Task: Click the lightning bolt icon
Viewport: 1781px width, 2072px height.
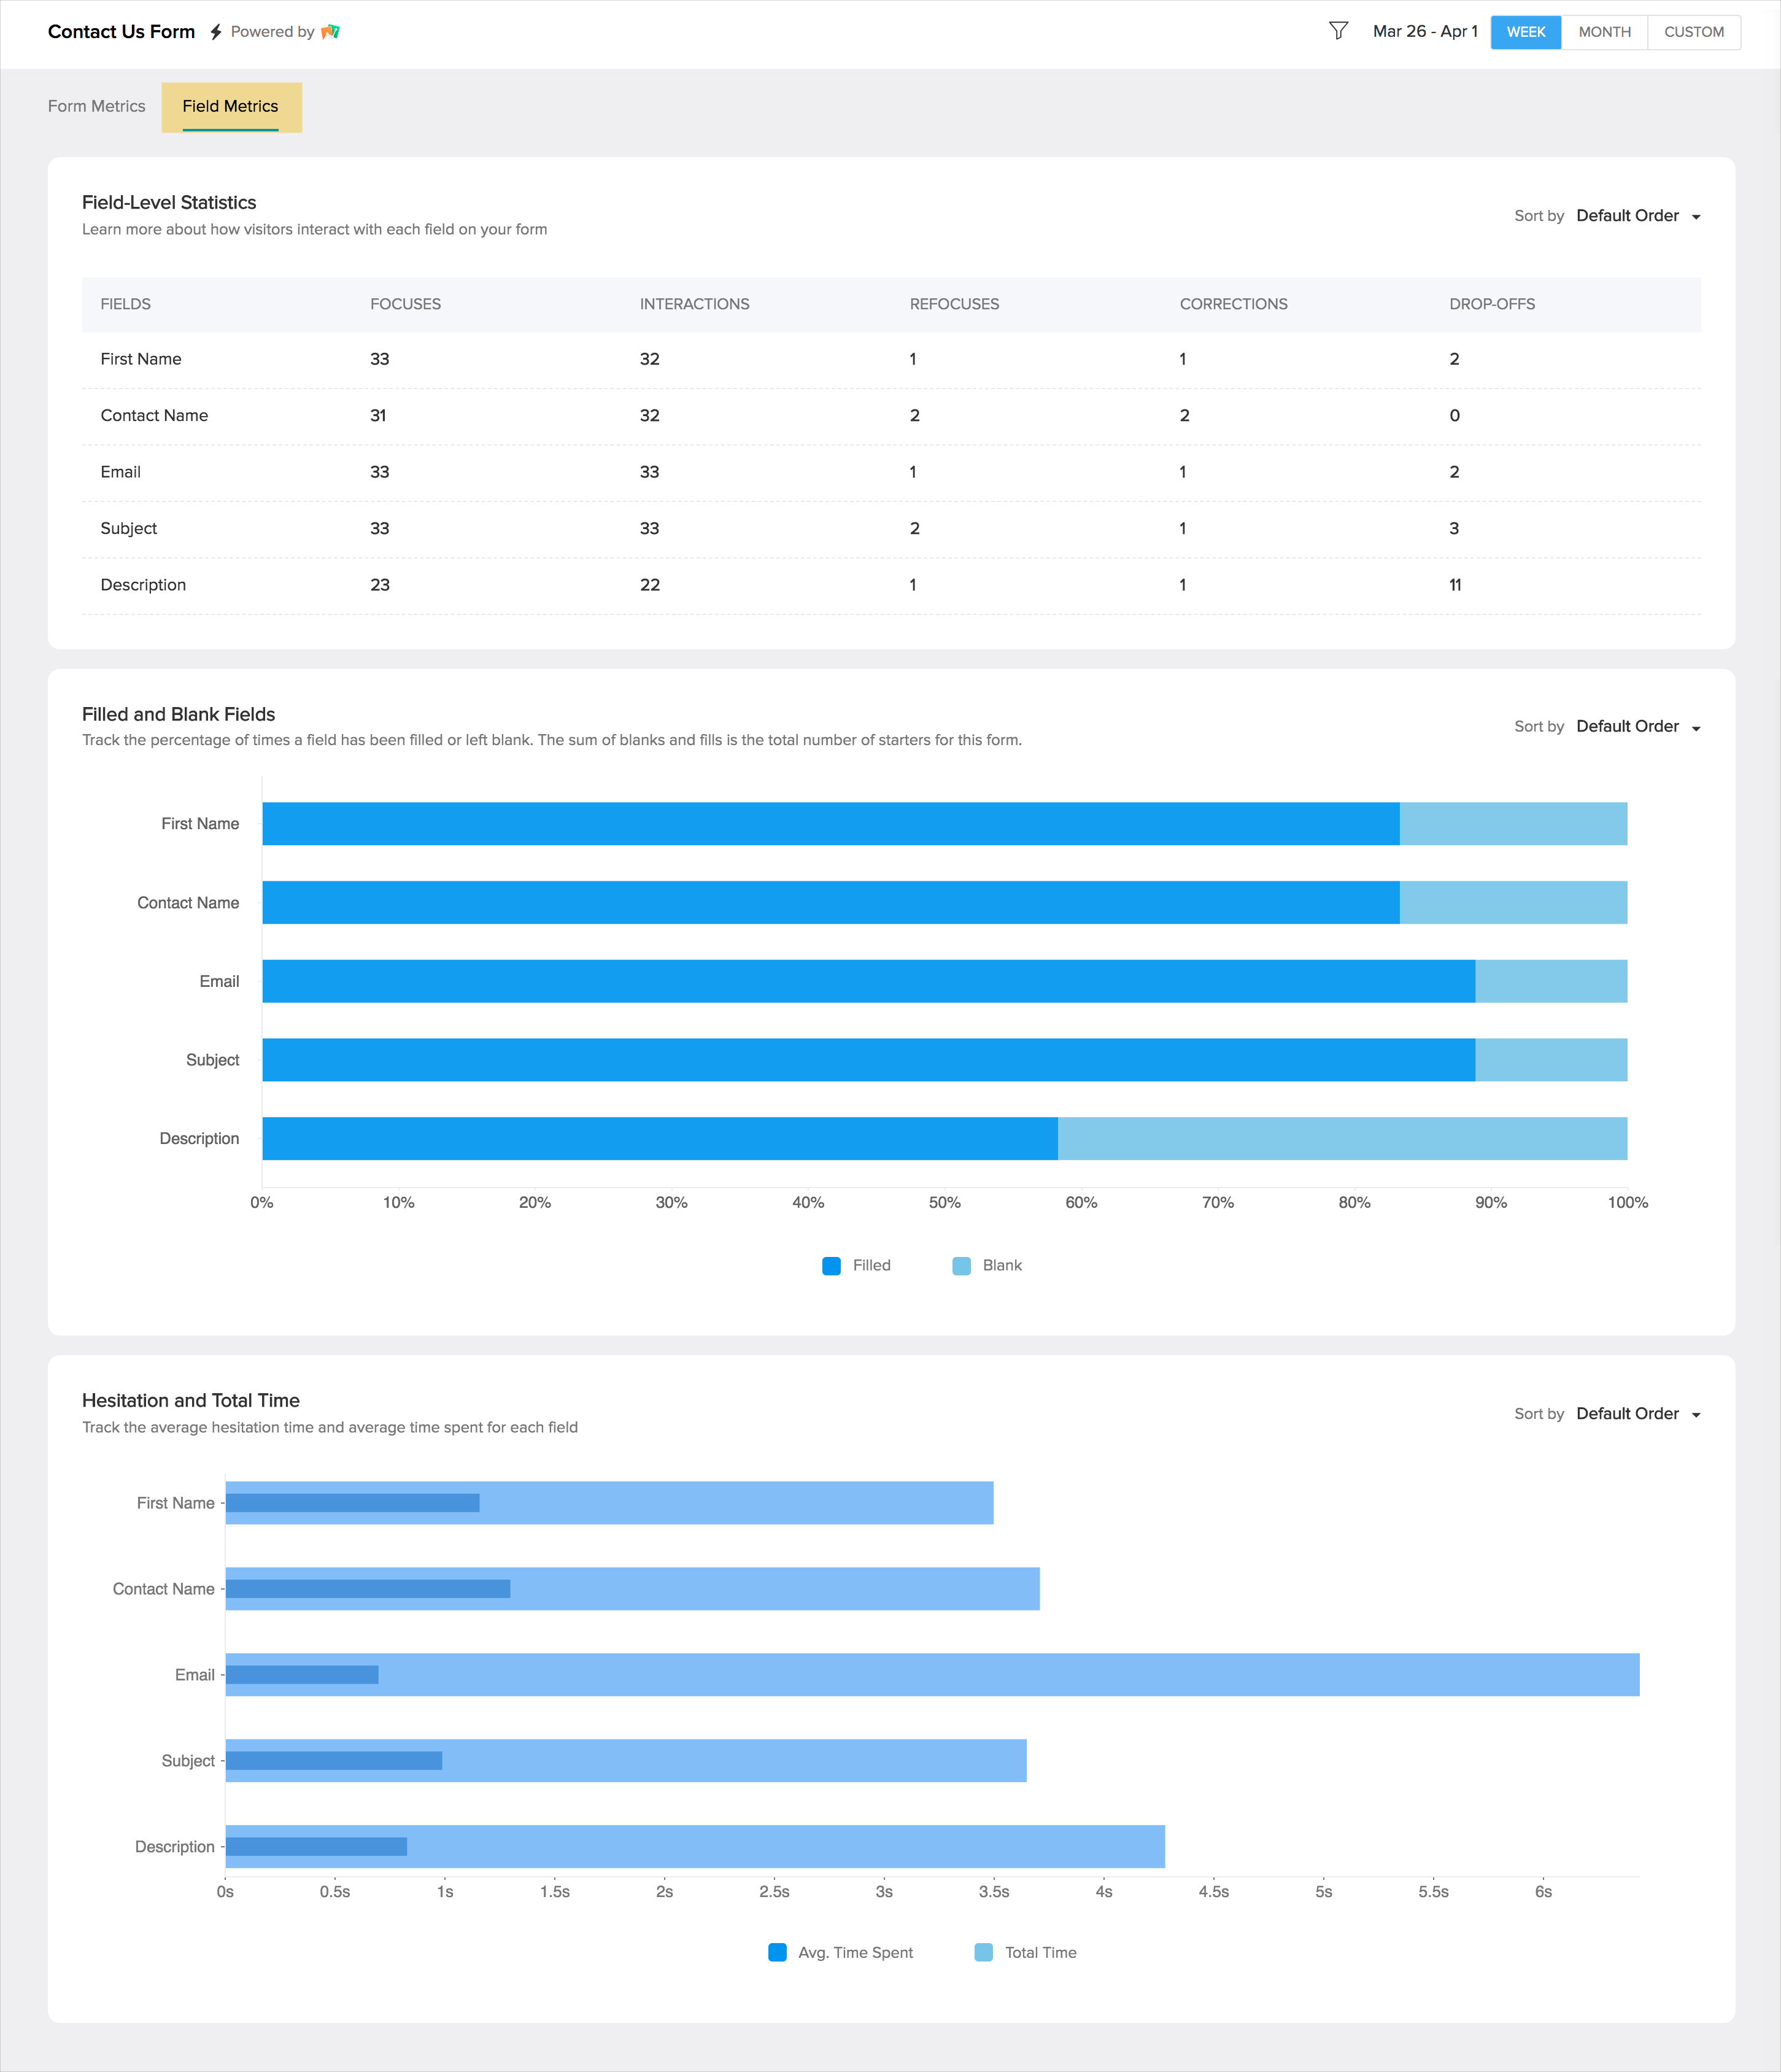Action: point(216,32)
